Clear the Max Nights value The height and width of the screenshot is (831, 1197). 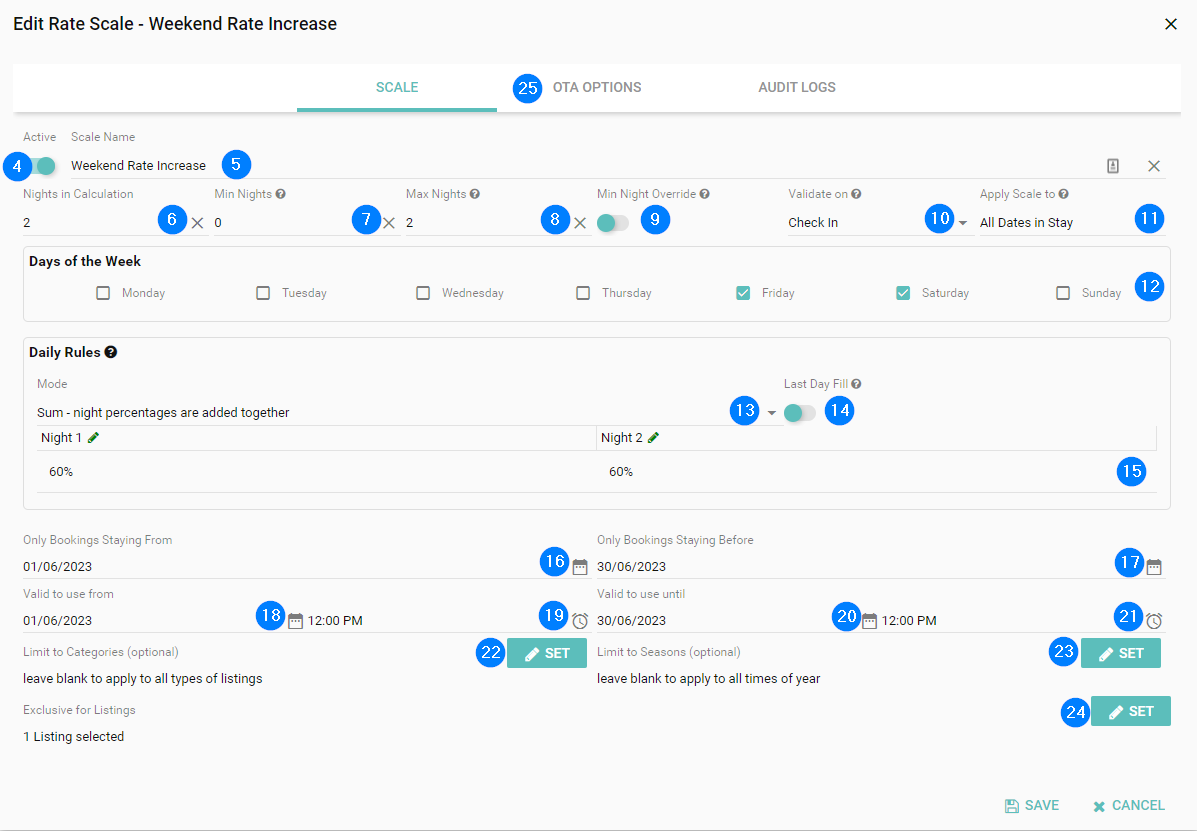580,223
